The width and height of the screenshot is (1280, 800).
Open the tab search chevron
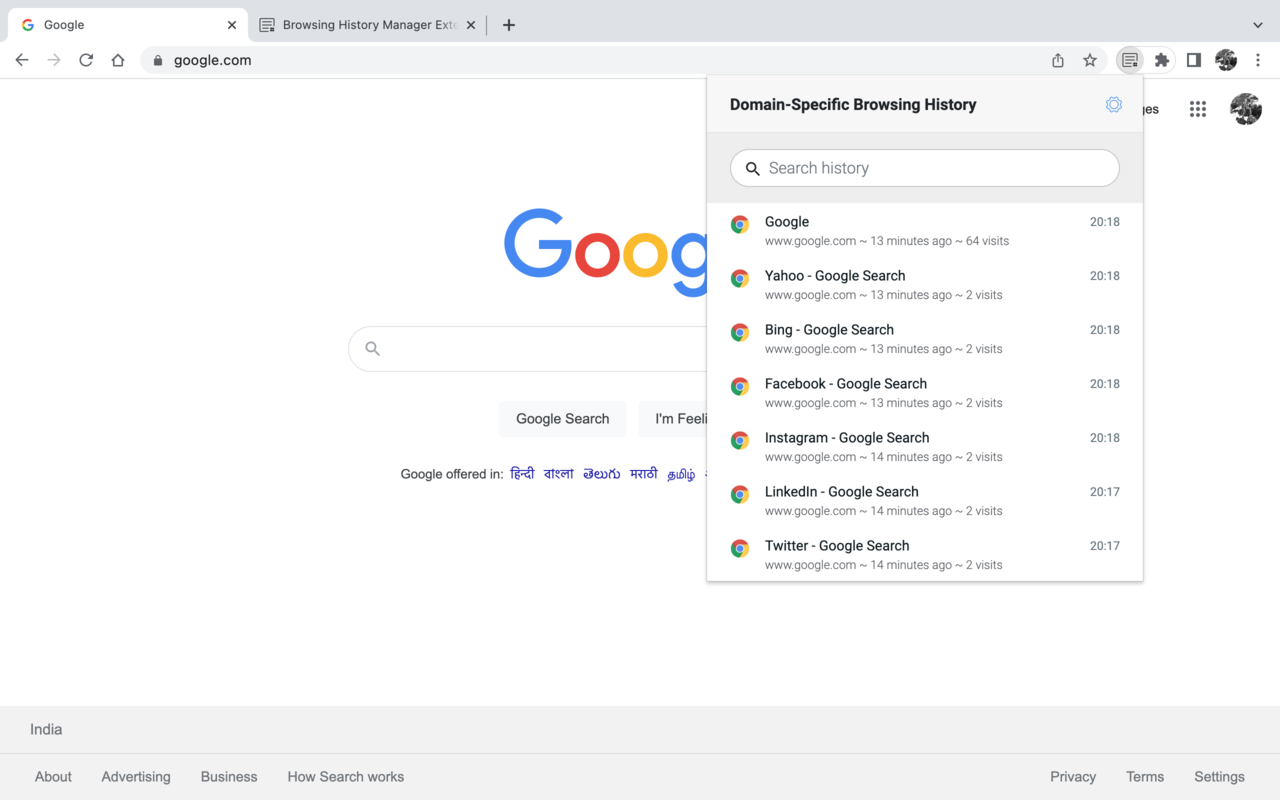[1256, 24]
